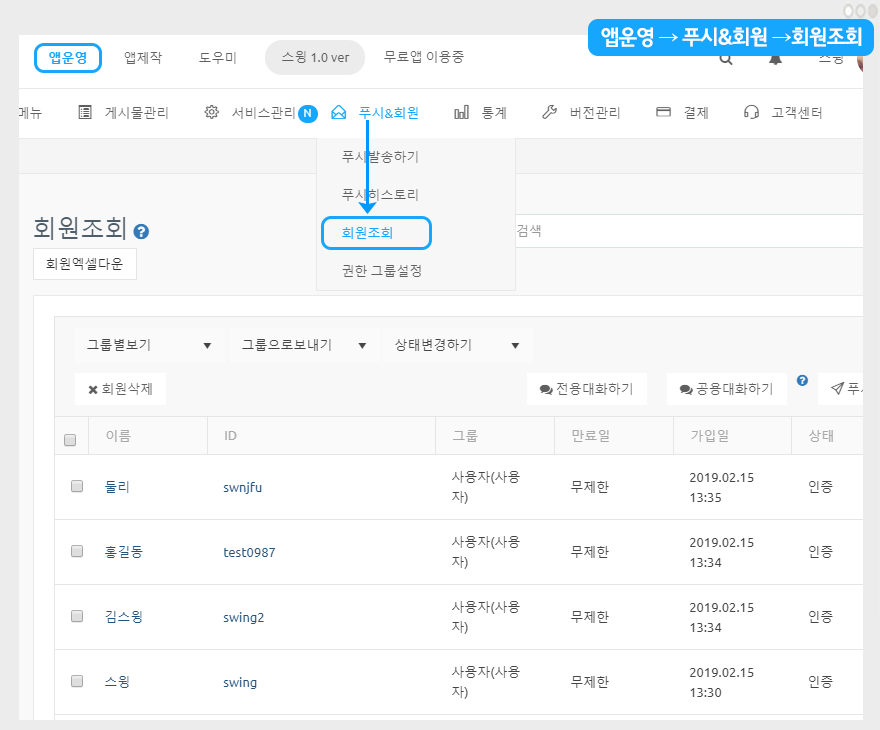Click the help icon beside 회원조회 title
This screenshot has width=880, height=730.
(x=141, y=231)
